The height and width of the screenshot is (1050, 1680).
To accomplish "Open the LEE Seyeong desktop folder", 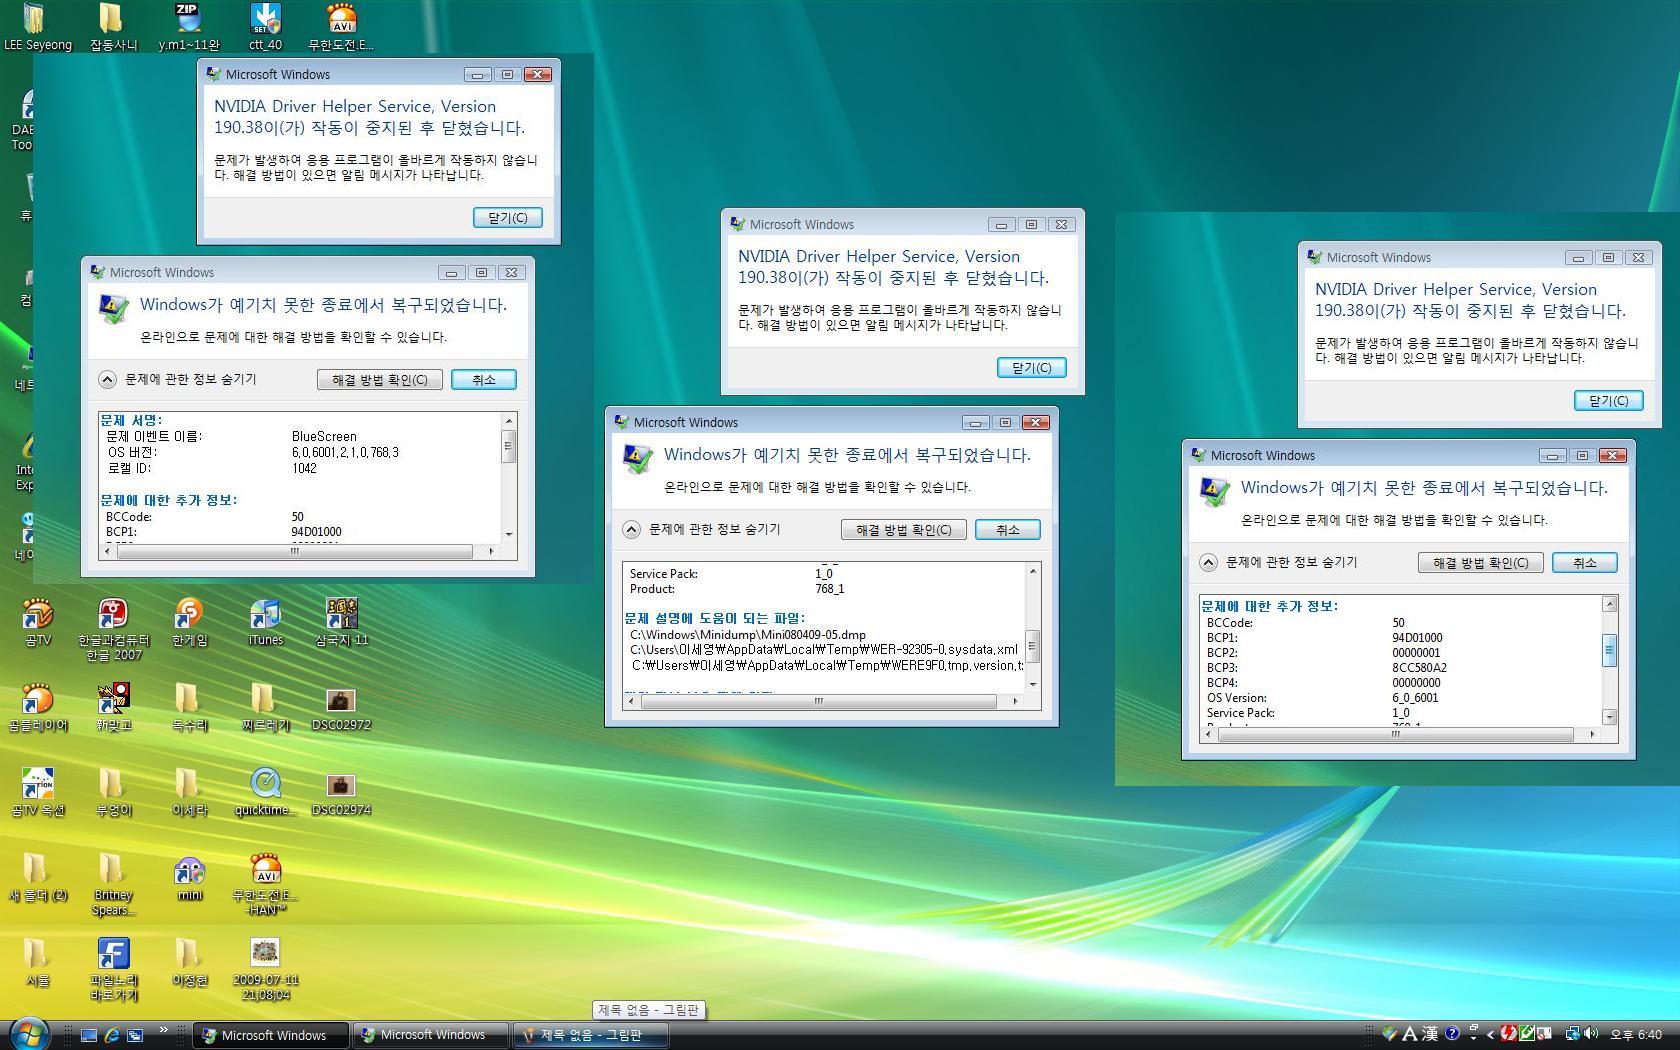I will [37, 26].
